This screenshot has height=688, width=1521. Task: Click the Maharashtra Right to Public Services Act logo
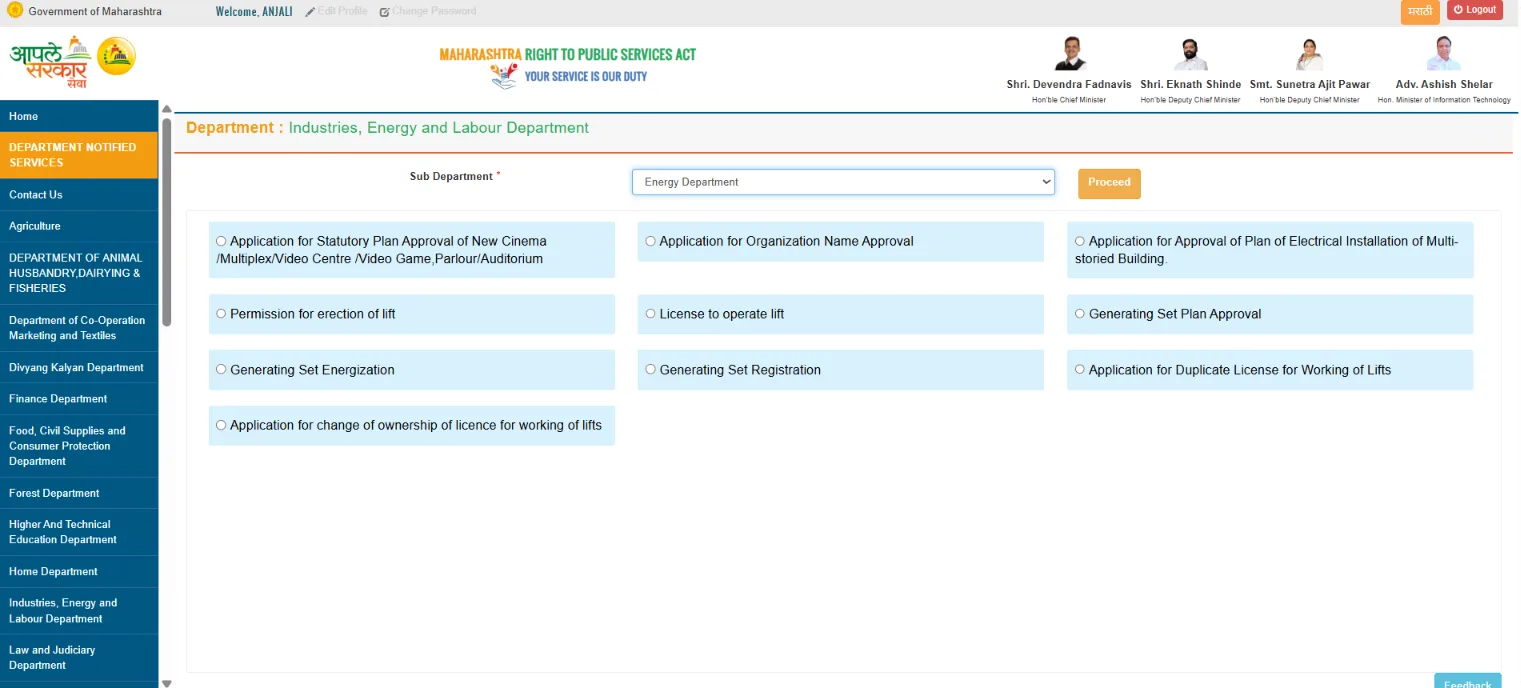click(567, 67)
